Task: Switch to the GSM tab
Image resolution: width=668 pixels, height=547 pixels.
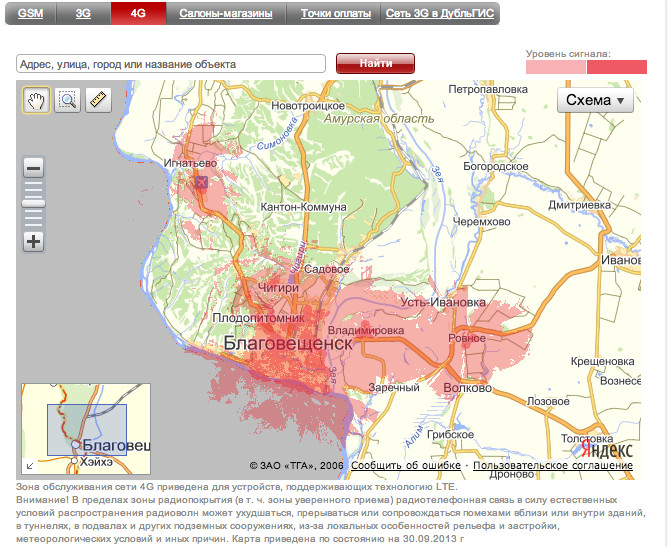Action: 29,14
